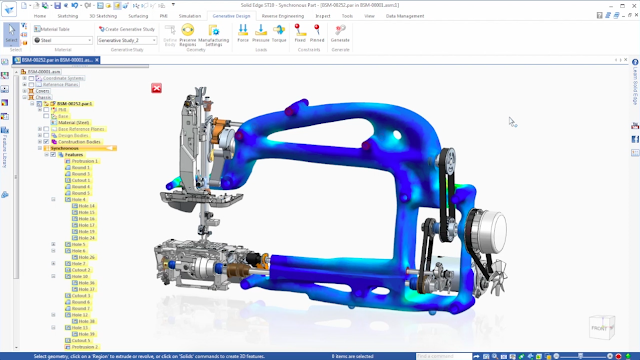Open Manufacturing Settings
640x360 pixels.
coord(213,35)
